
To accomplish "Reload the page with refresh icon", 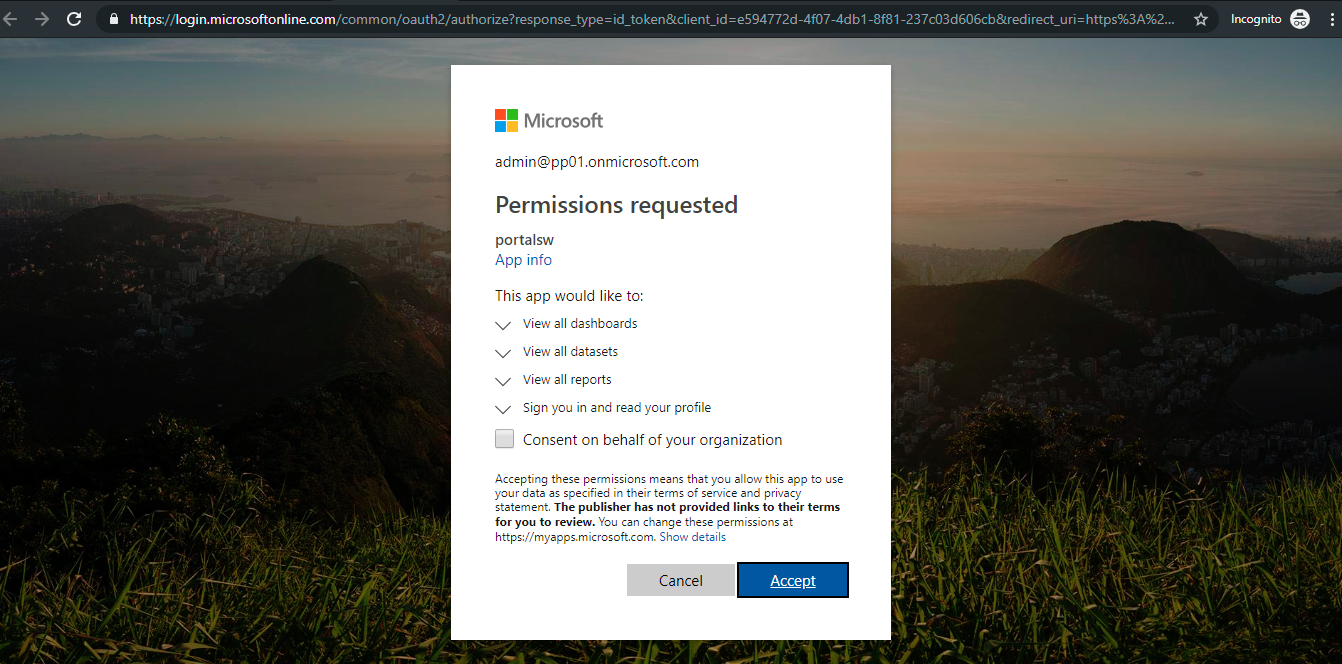I will click(x=74, y=19).
